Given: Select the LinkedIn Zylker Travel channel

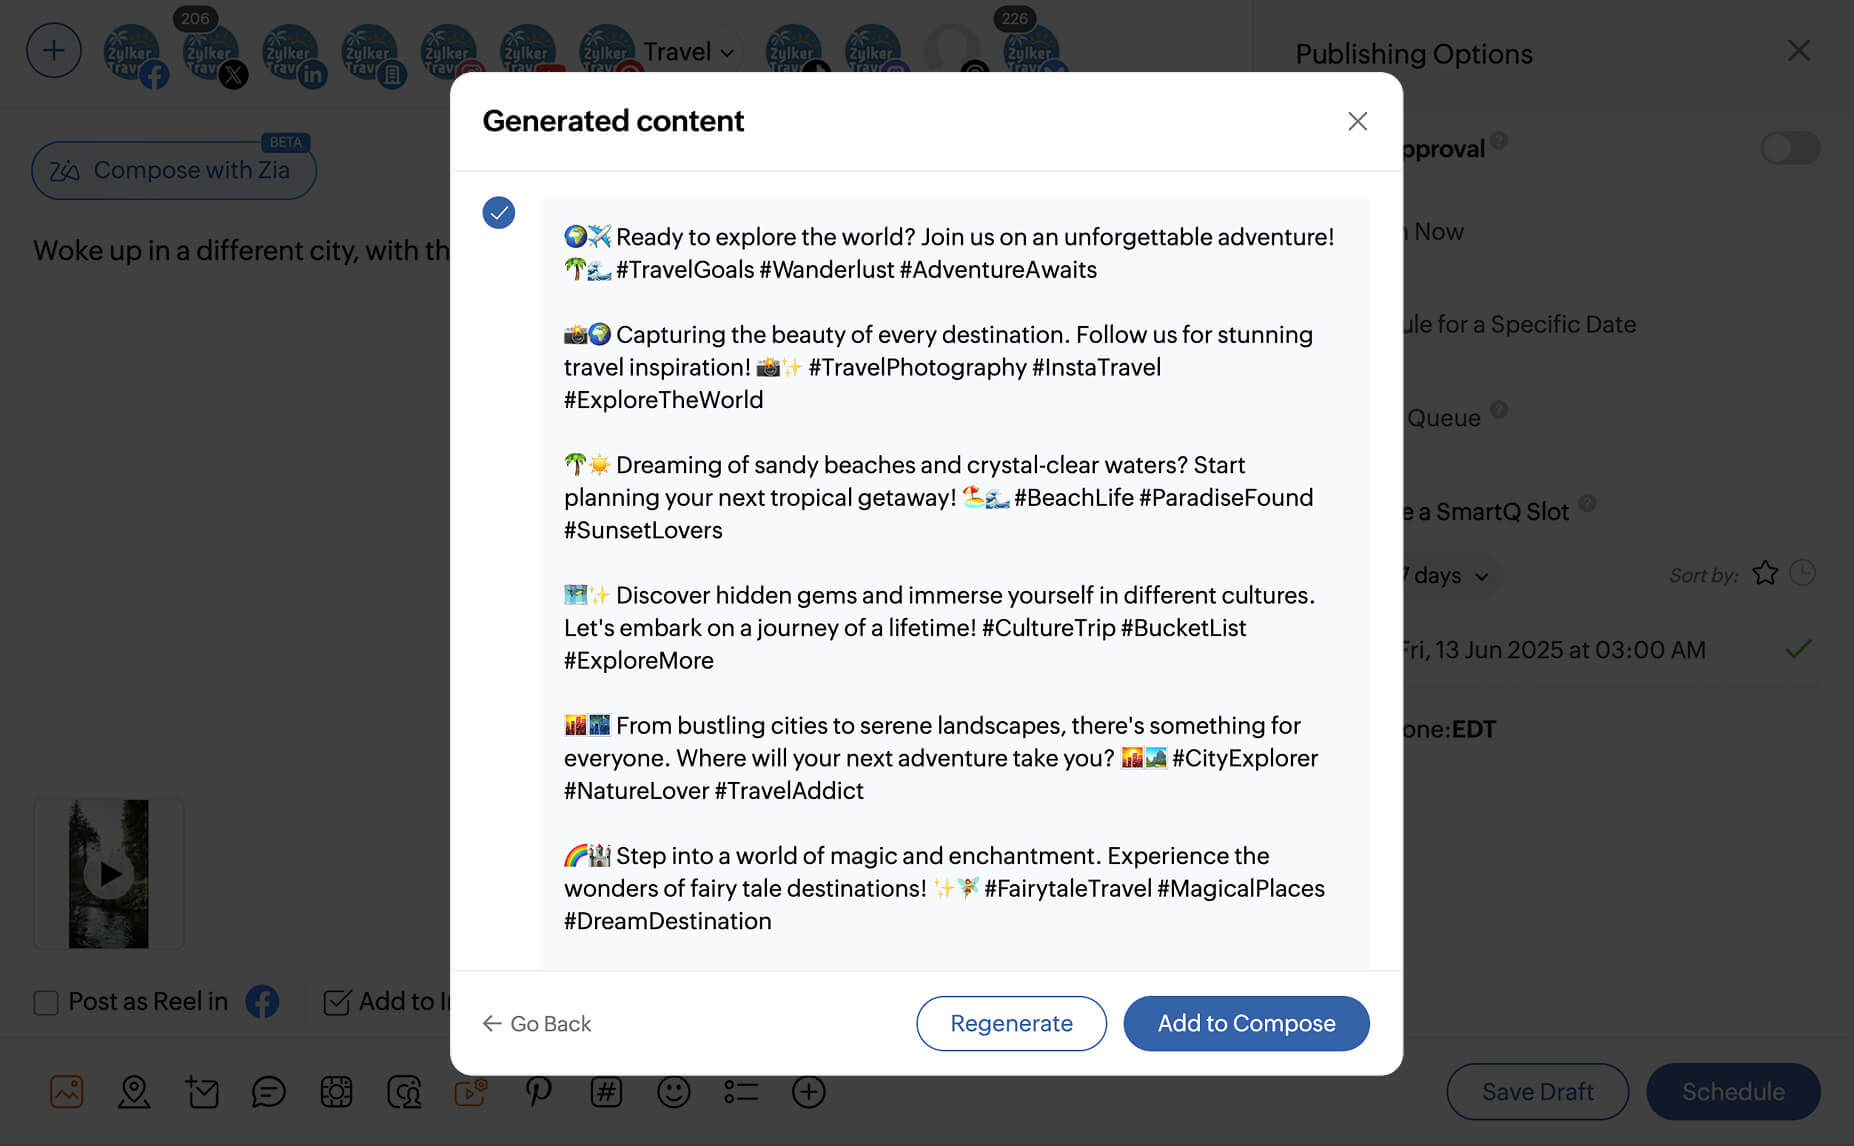Looking at the screenshot, I should 292,54.
